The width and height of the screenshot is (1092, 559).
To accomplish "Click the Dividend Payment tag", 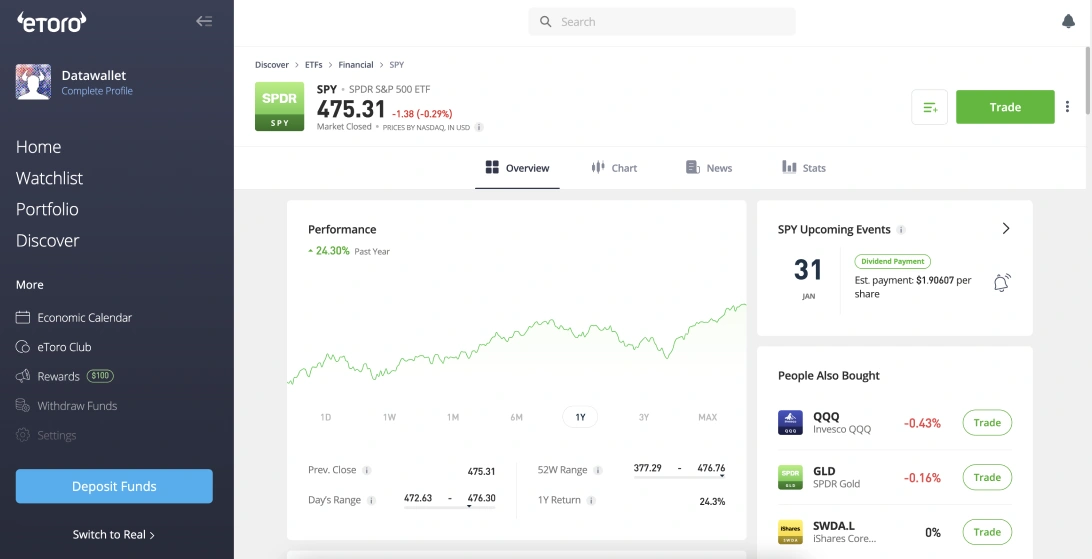I will pos(893,262).
